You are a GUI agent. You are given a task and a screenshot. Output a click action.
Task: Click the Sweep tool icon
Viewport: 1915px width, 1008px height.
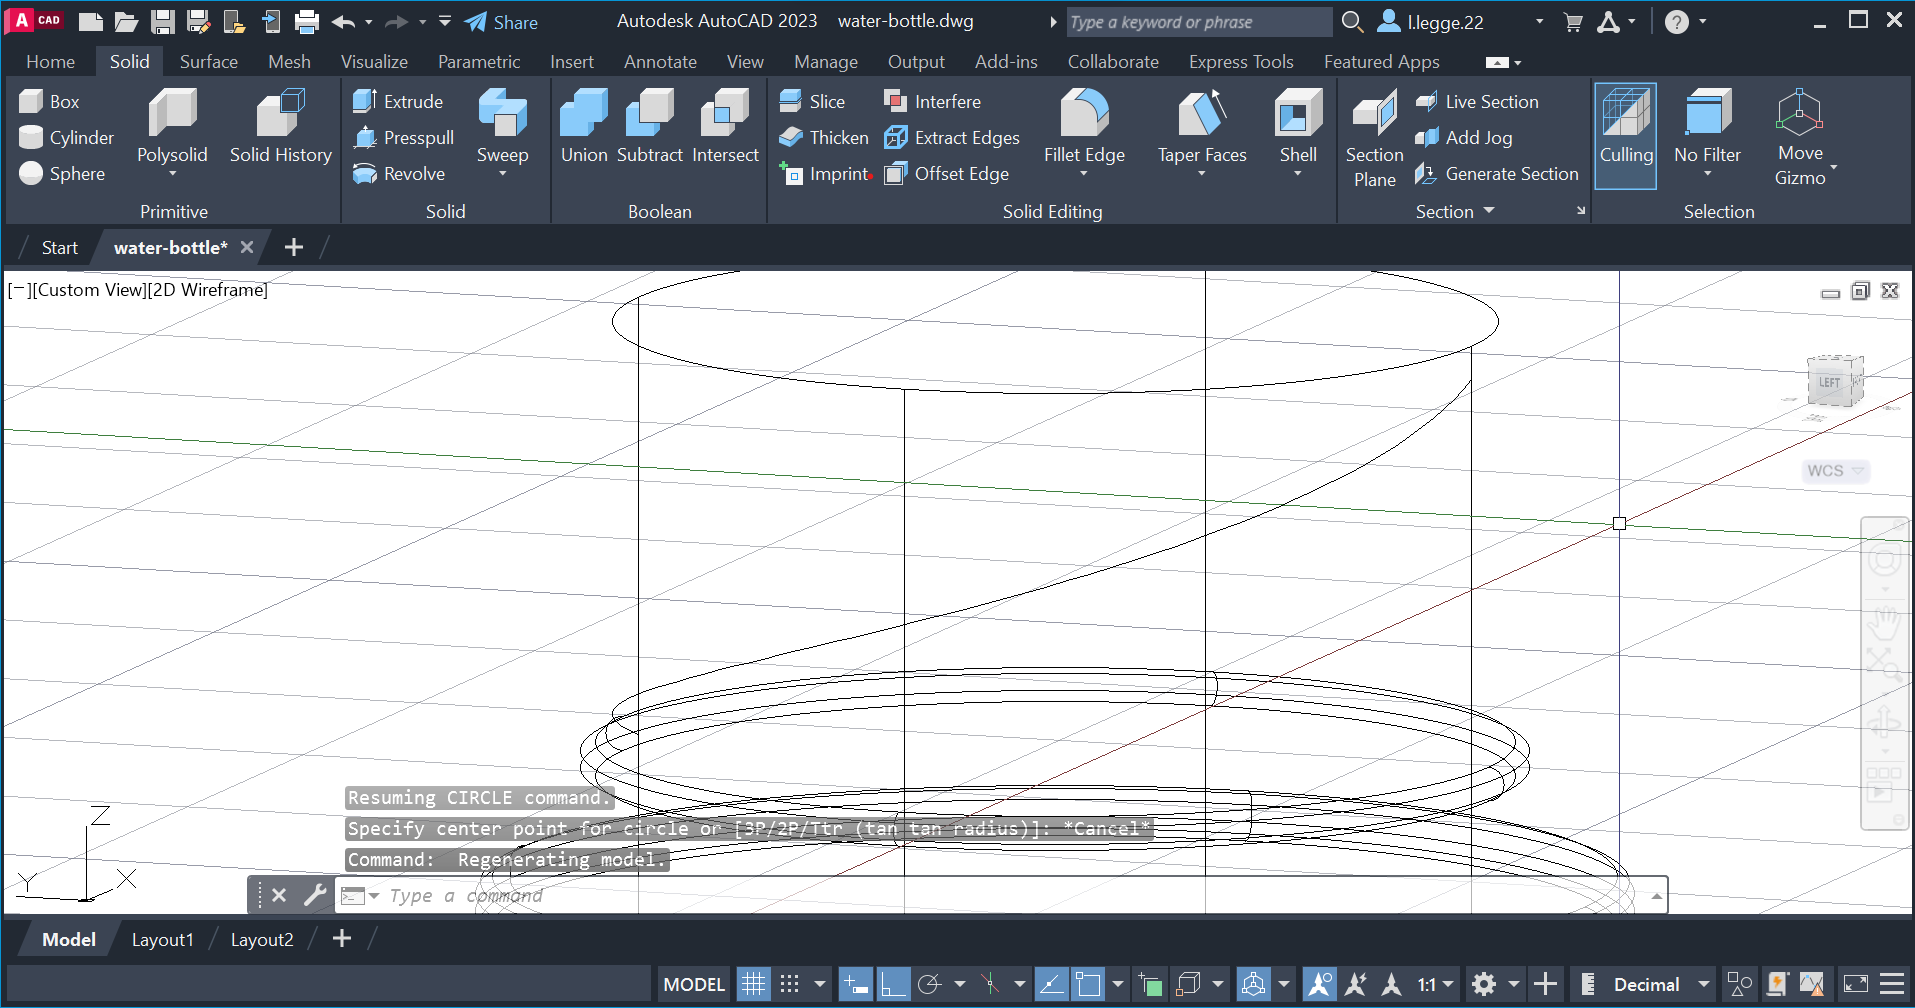(x=502, y=112)
